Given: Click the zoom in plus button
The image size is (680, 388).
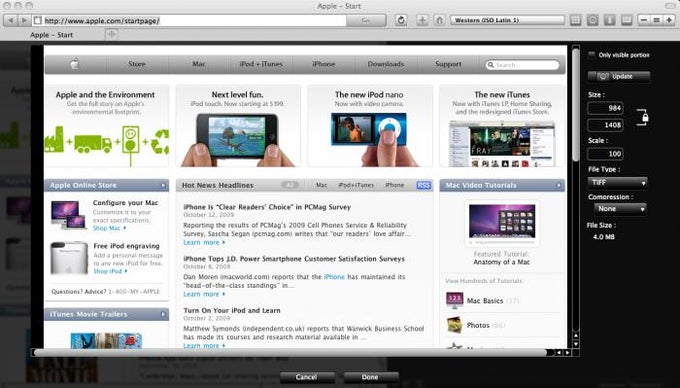Looking at the screenshot, I should pyautogui.click(x=669, y=20).
